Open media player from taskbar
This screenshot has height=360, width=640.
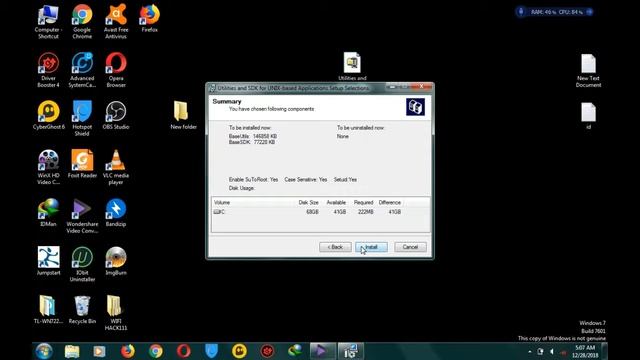click(x=99, y=351)
